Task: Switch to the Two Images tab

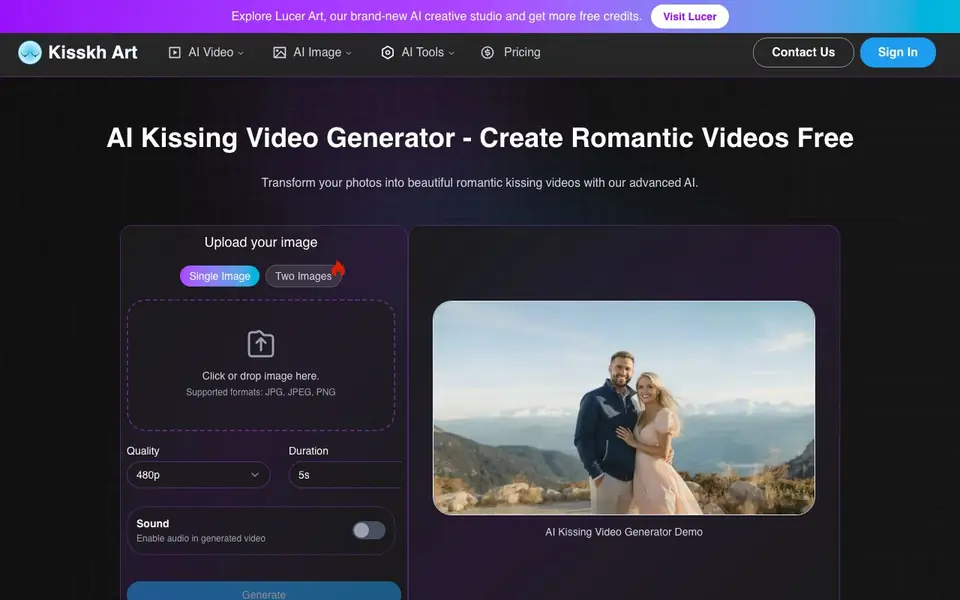Action: click(x=303, y=276)
